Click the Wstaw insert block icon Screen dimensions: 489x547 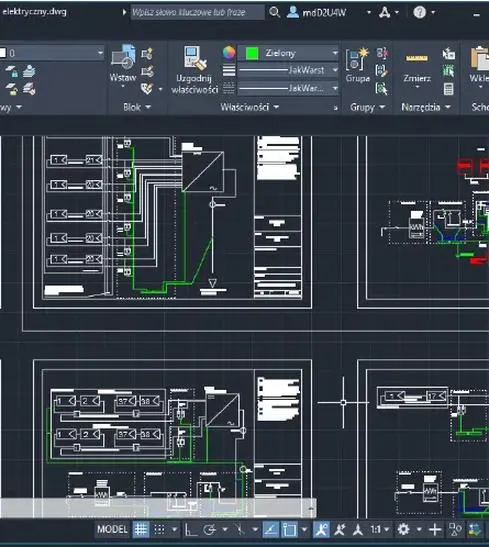click(123, 57)
